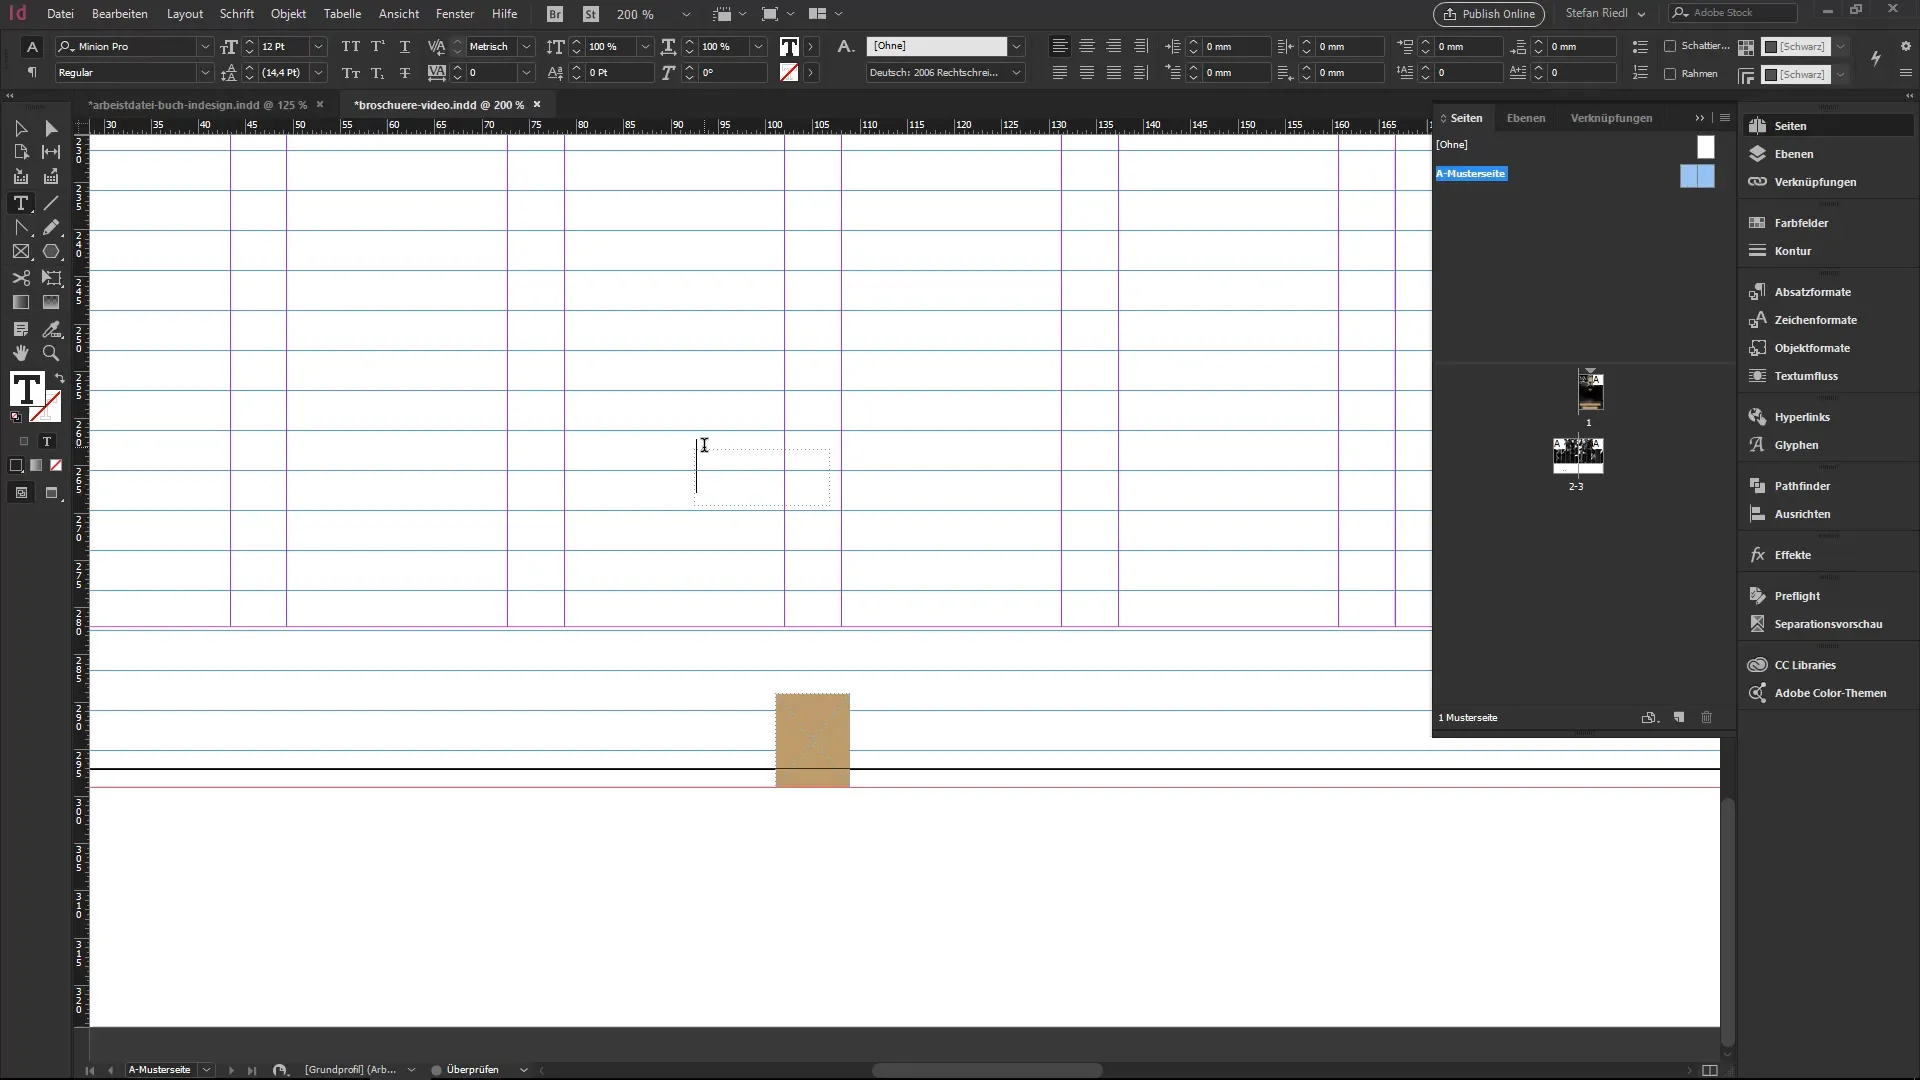The image size is (1920, 1080).
Task: Create new page icon in Seiten panel
Action: [x=1679, y=717]
